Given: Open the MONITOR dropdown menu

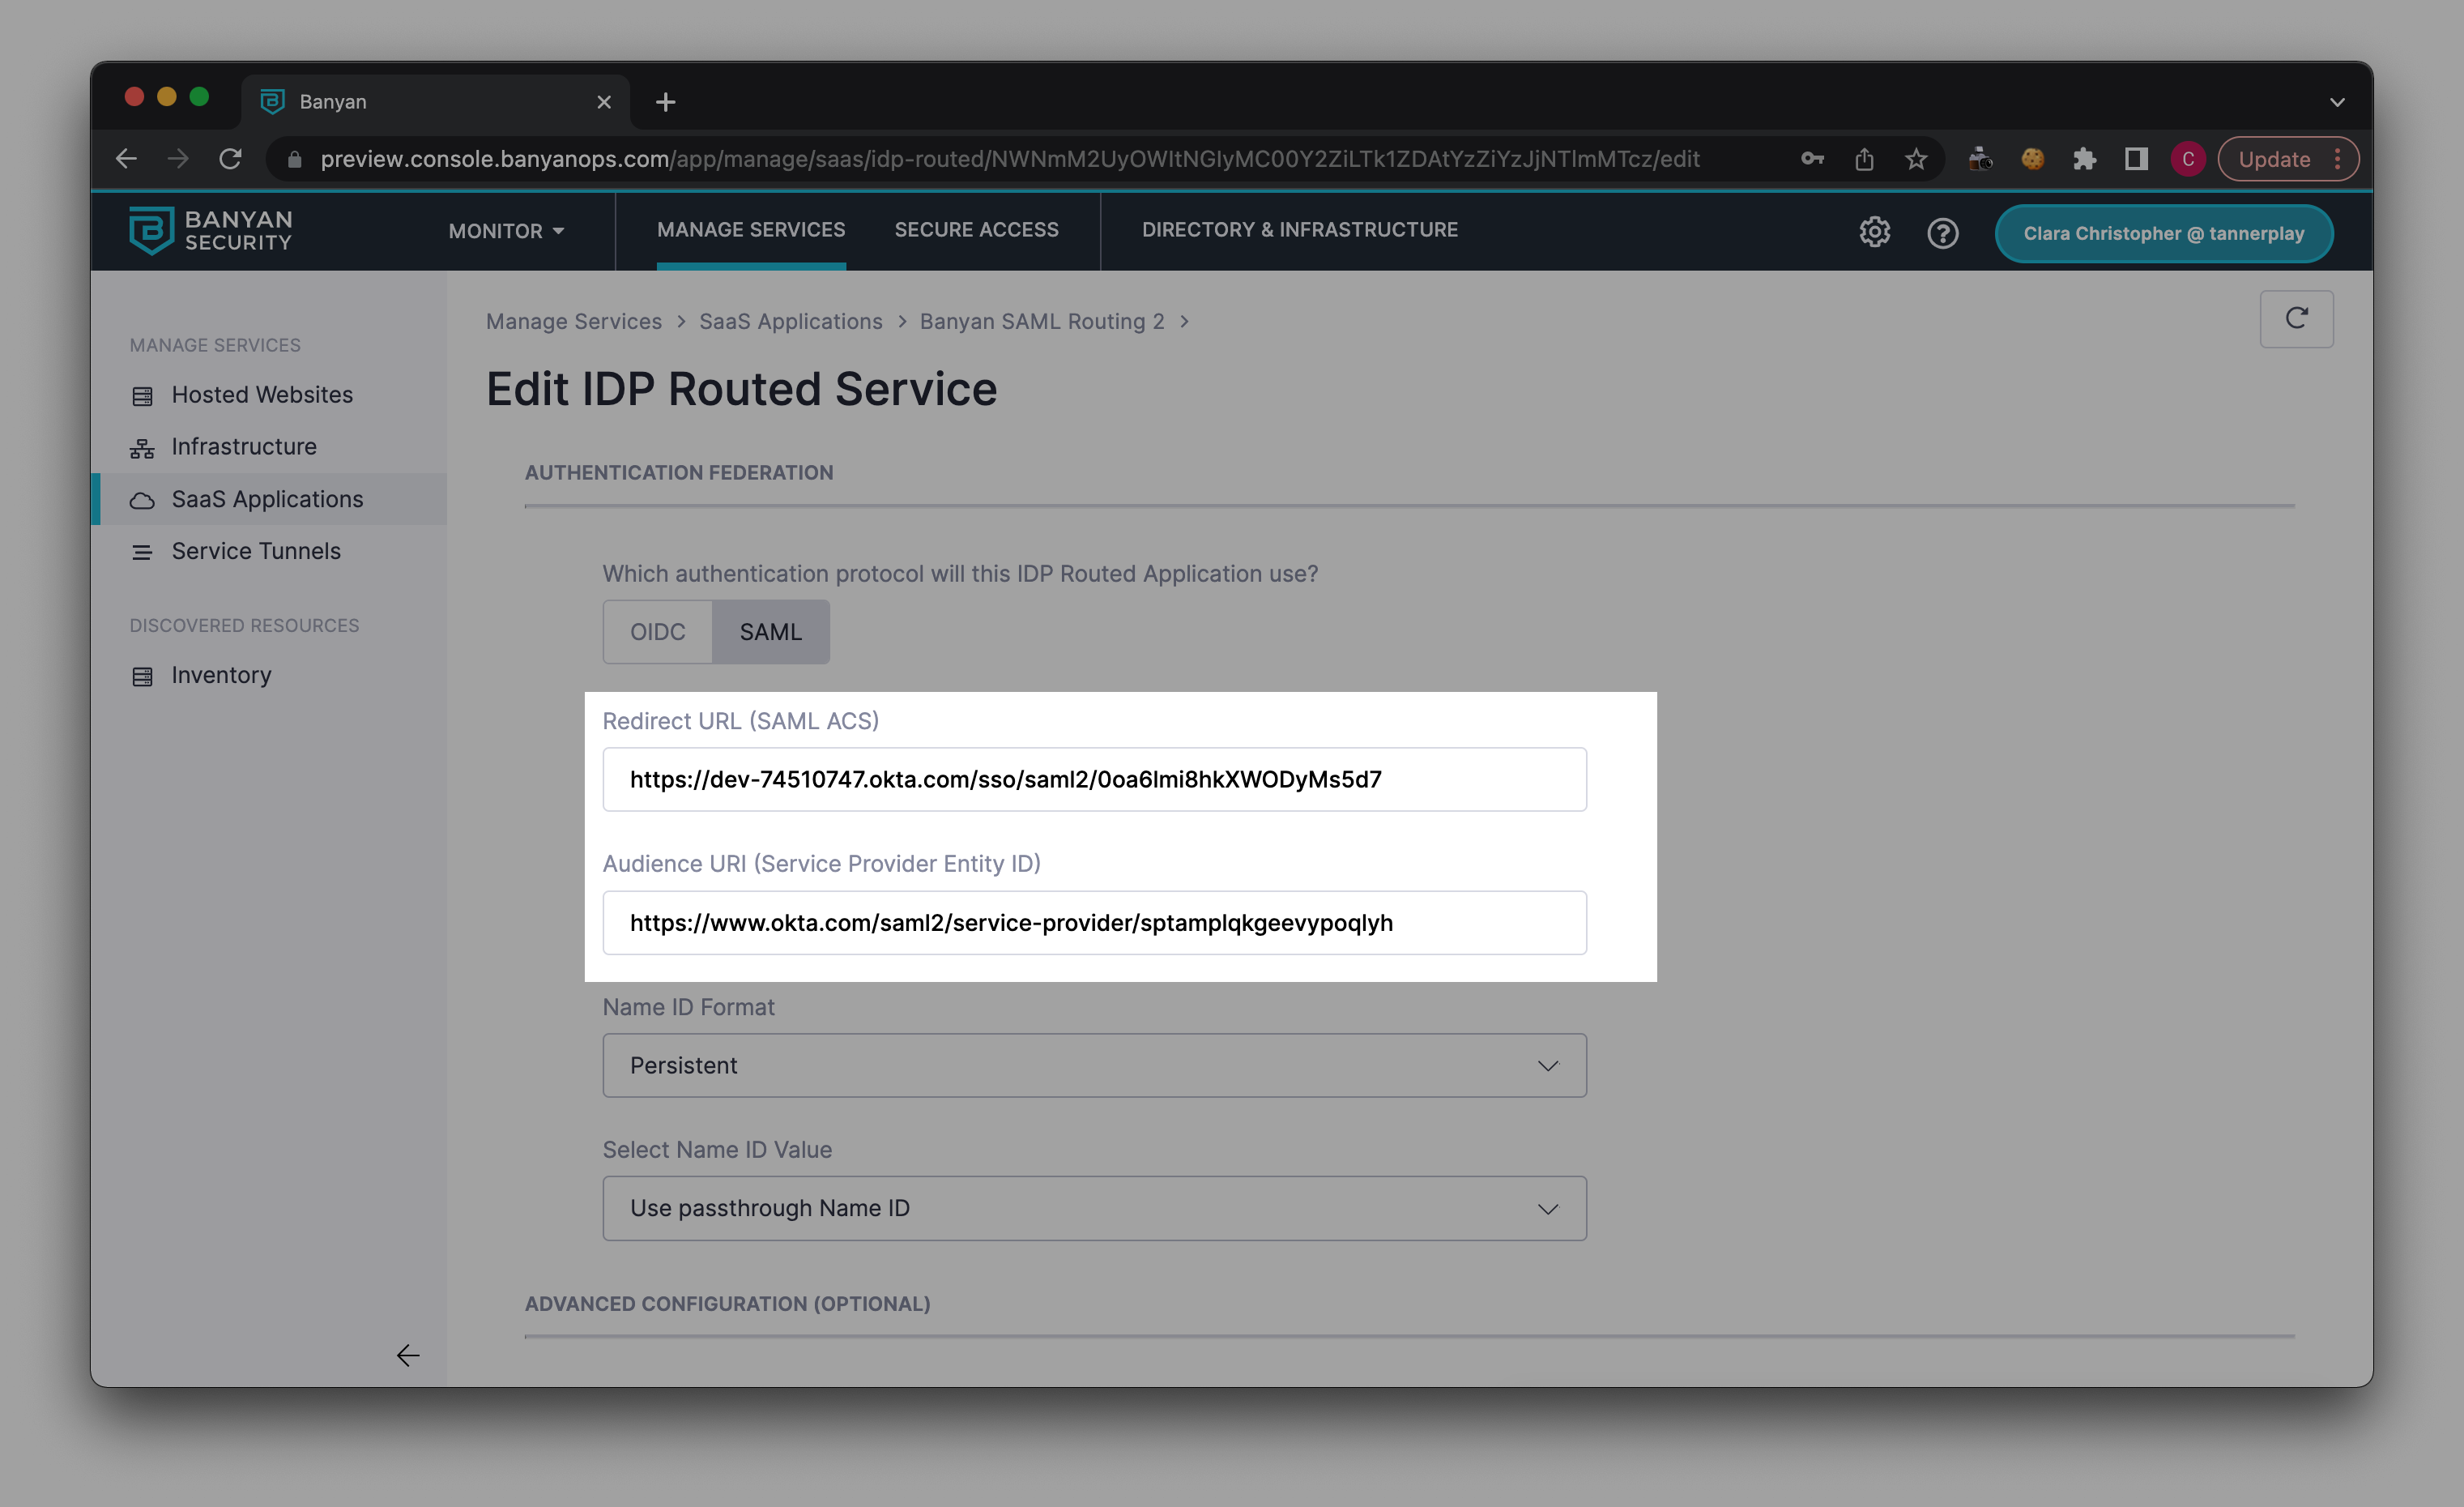Looking at the screenshot, I should coord(506,231).
